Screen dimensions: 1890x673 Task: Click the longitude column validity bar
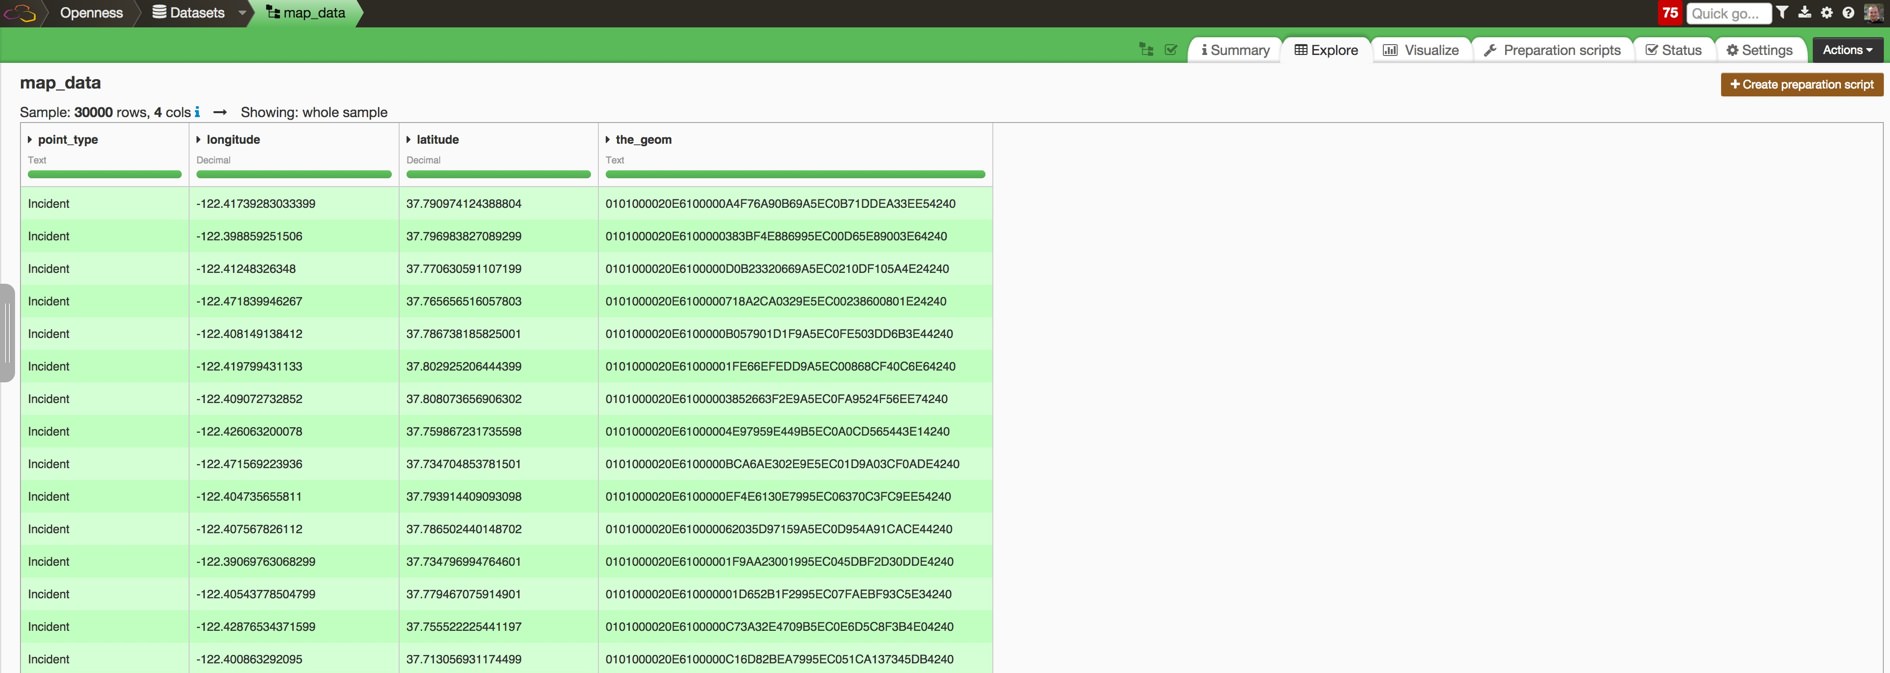coord(294,174)
